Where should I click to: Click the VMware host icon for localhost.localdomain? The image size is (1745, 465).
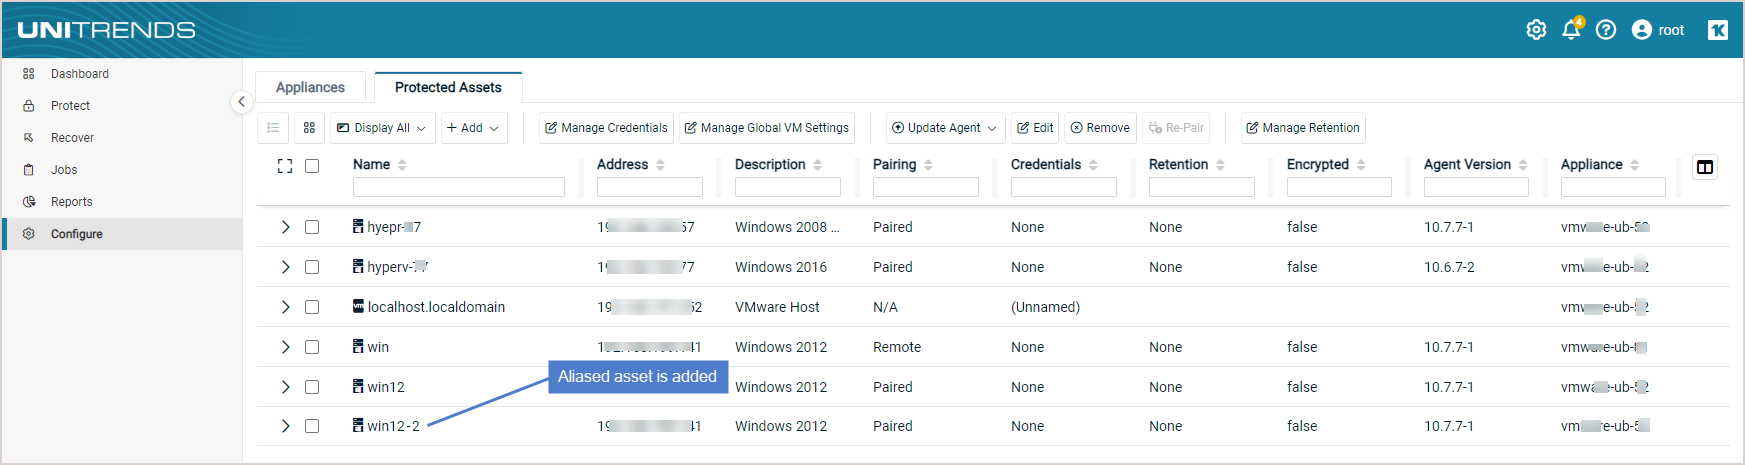click(x=358, y=306)
